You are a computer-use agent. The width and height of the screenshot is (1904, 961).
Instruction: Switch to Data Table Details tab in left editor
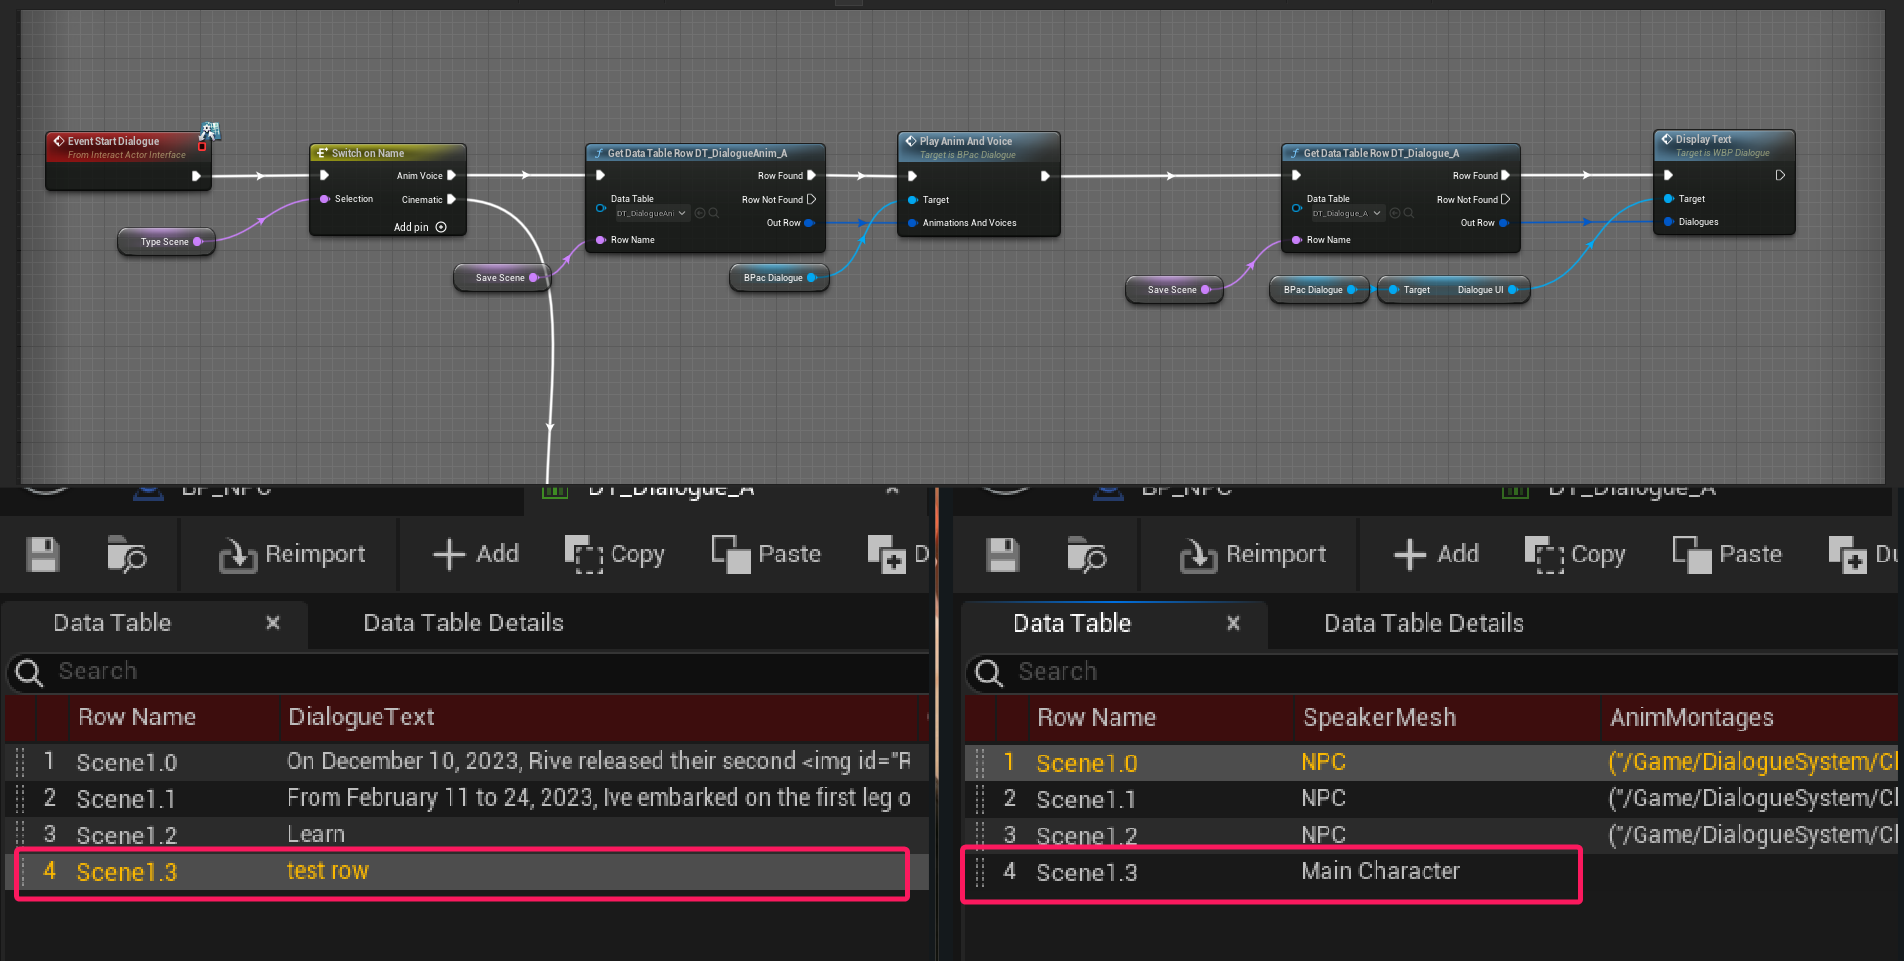[x=463, y=623]
